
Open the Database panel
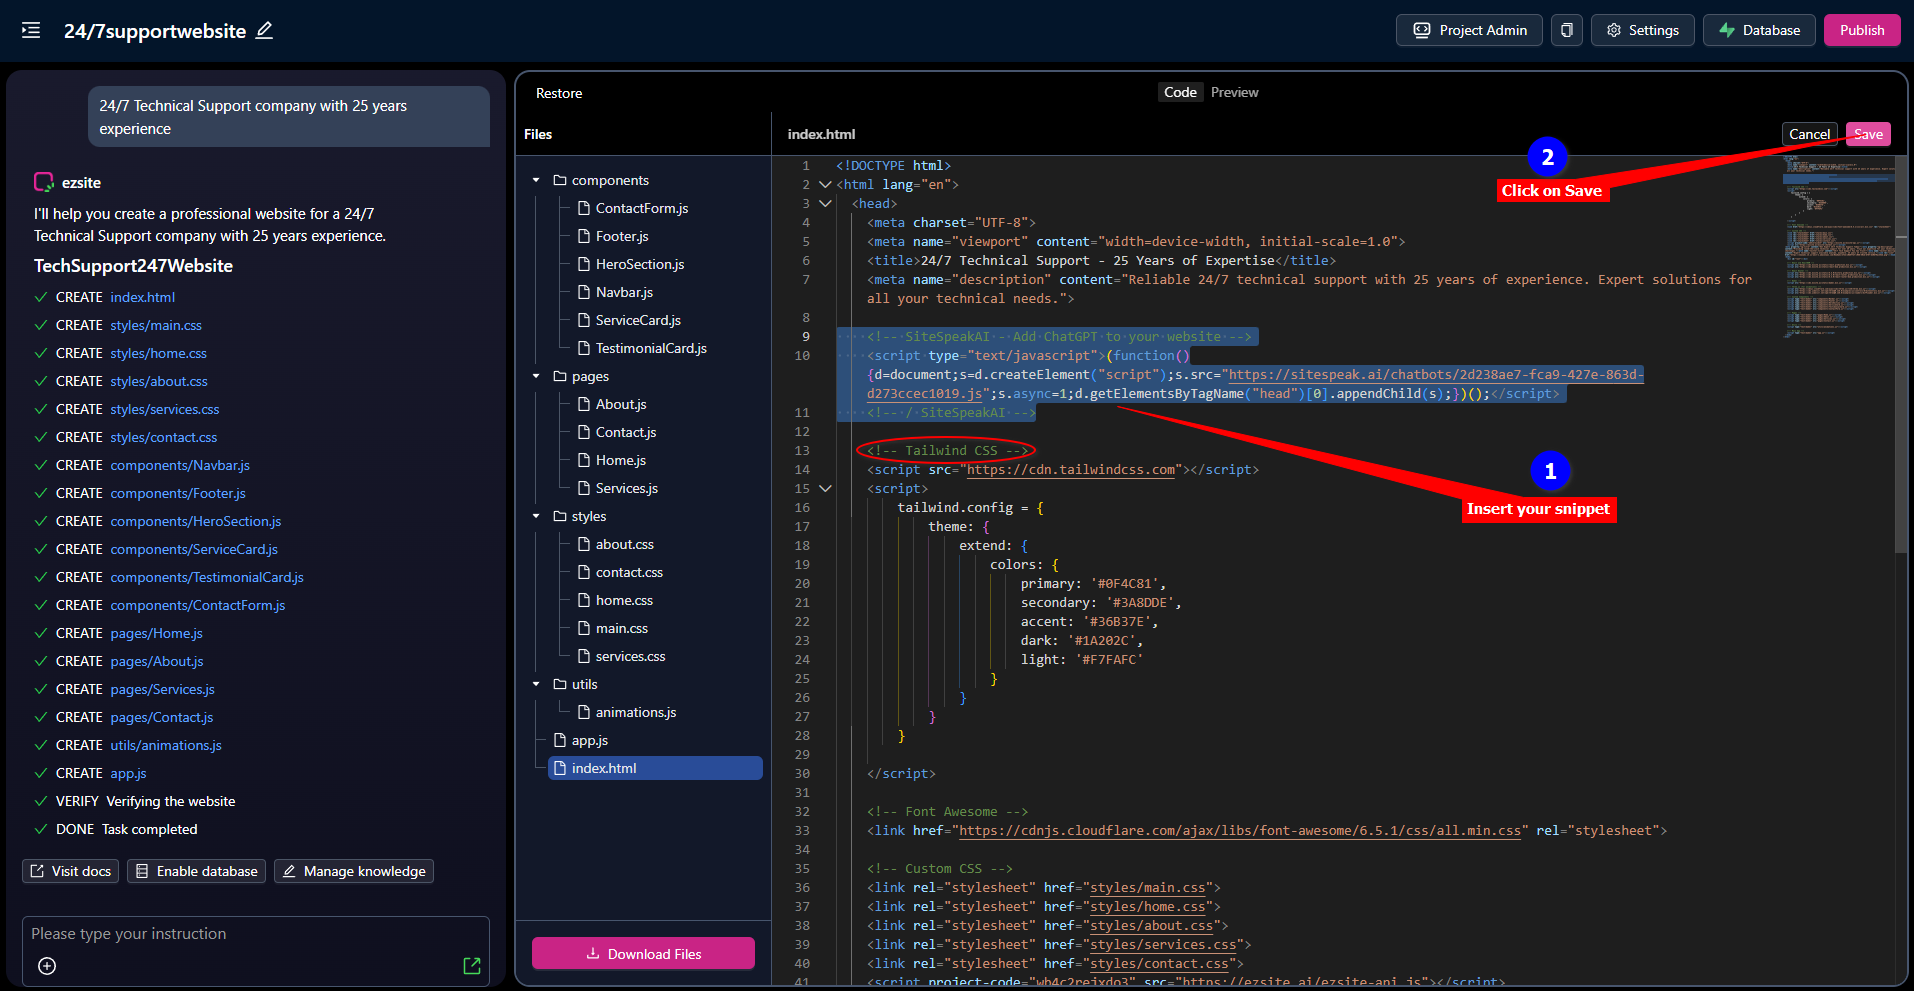(x=1759, y=30)
